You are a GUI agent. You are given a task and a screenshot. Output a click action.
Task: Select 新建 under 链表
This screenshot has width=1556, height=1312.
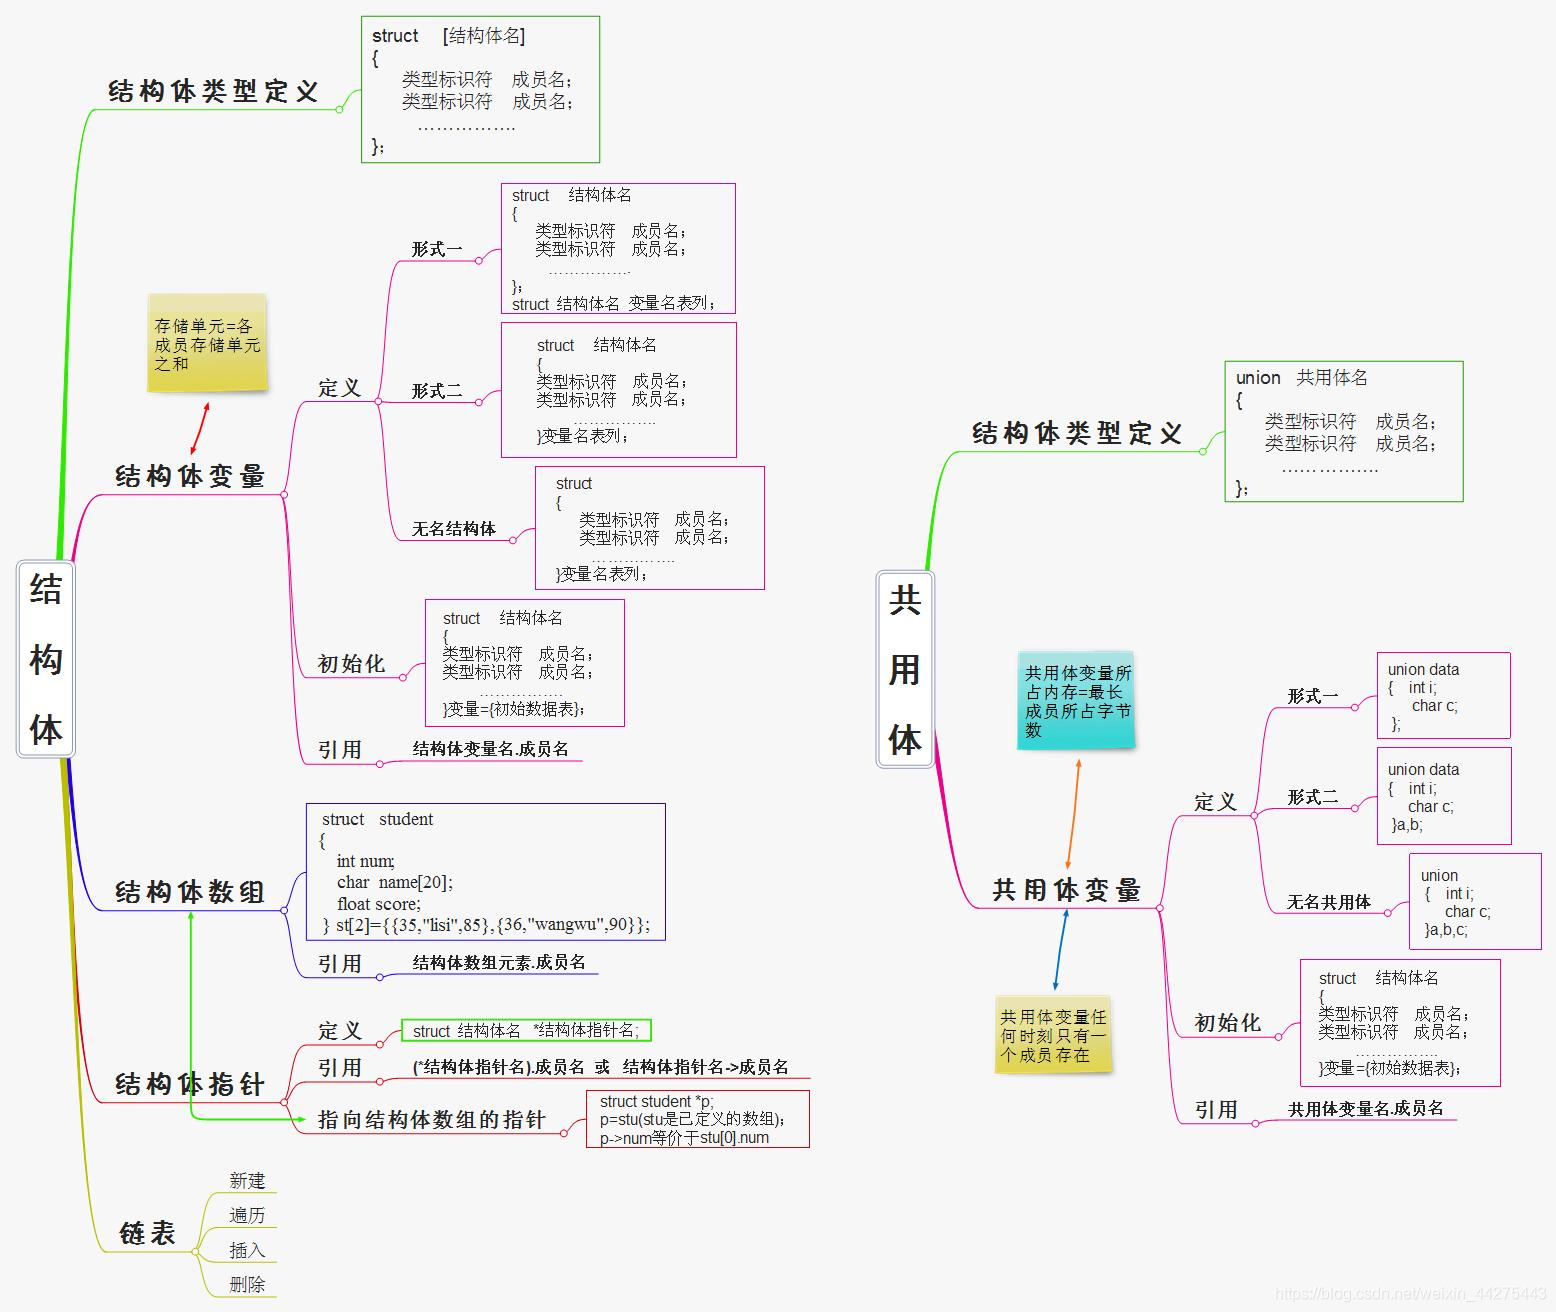point(247,1181)
